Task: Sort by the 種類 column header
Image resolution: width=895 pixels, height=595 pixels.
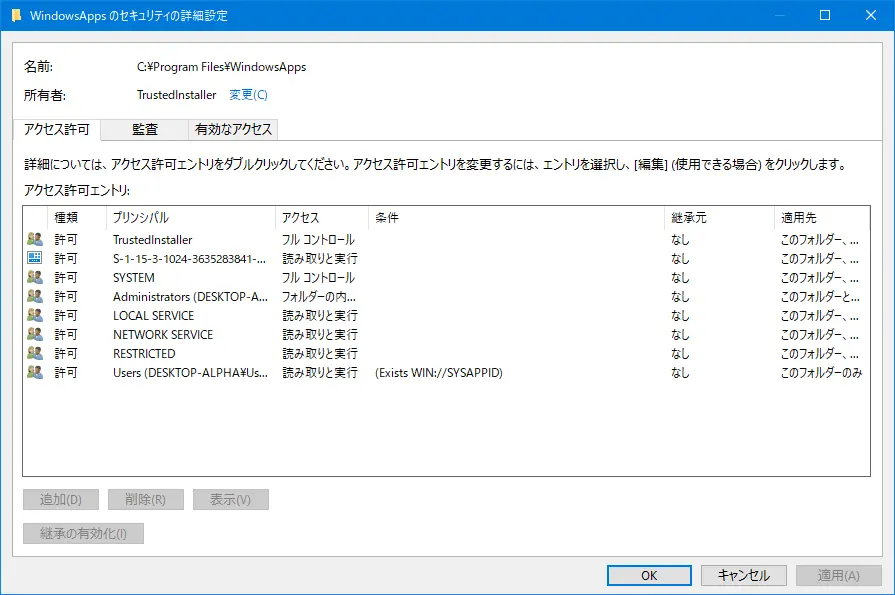Action: (x=77, y=218)
